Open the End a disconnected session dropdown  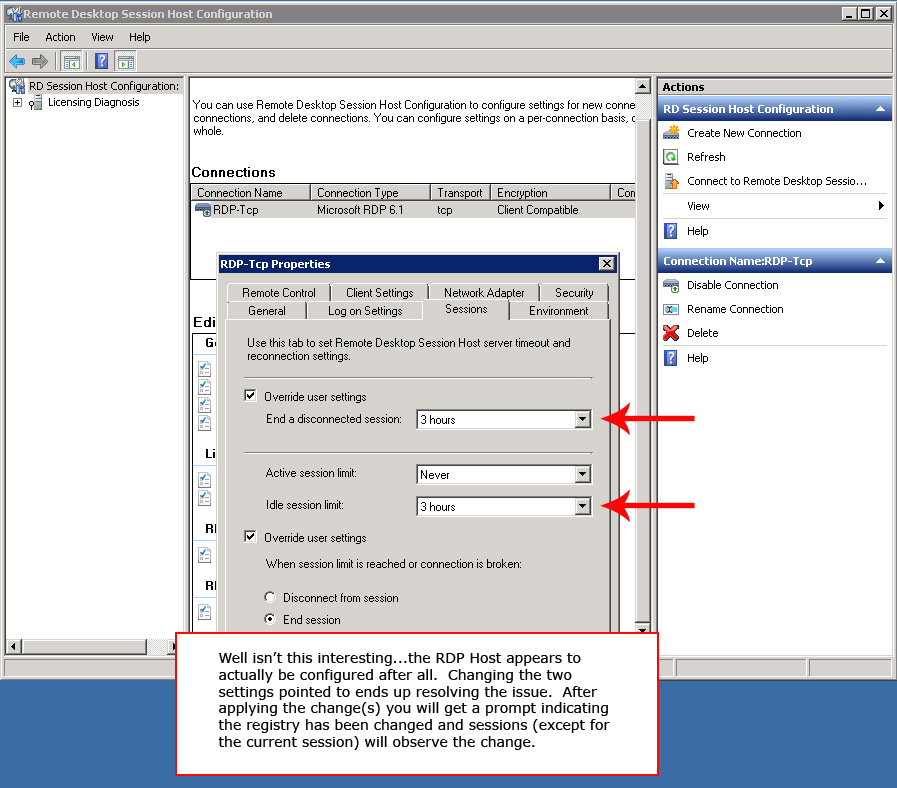(x=582, y=419)
